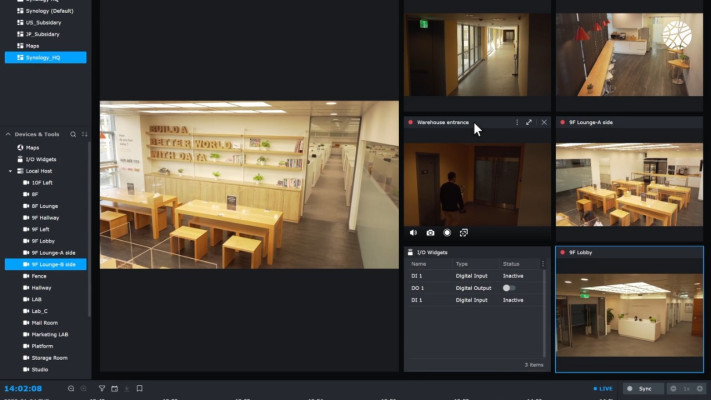Open Maps under Devices & Tools
Viewport: 711px width, 400px height.
point(45,148)
